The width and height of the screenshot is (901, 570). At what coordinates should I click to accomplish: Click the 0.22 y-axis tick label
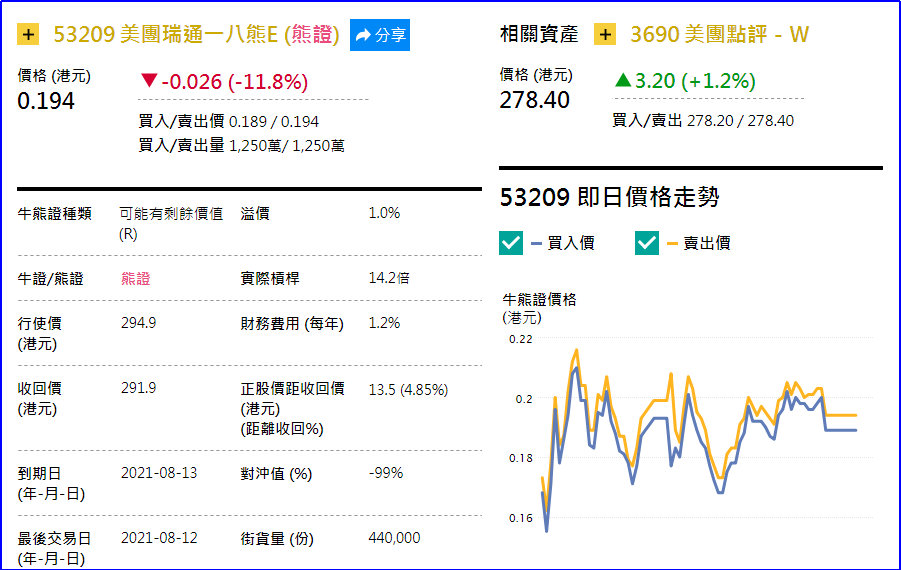point(521,339)
